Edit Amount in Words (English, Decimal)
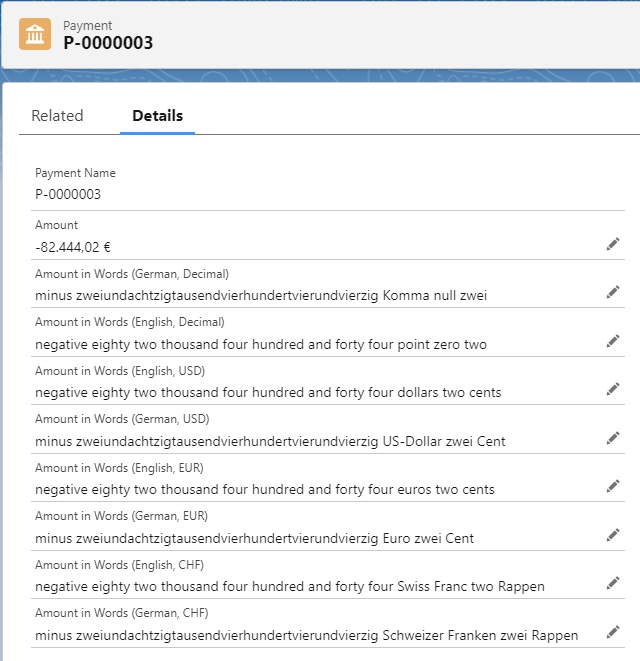Viewport: 640px width, 661px height. pos(613,341)
